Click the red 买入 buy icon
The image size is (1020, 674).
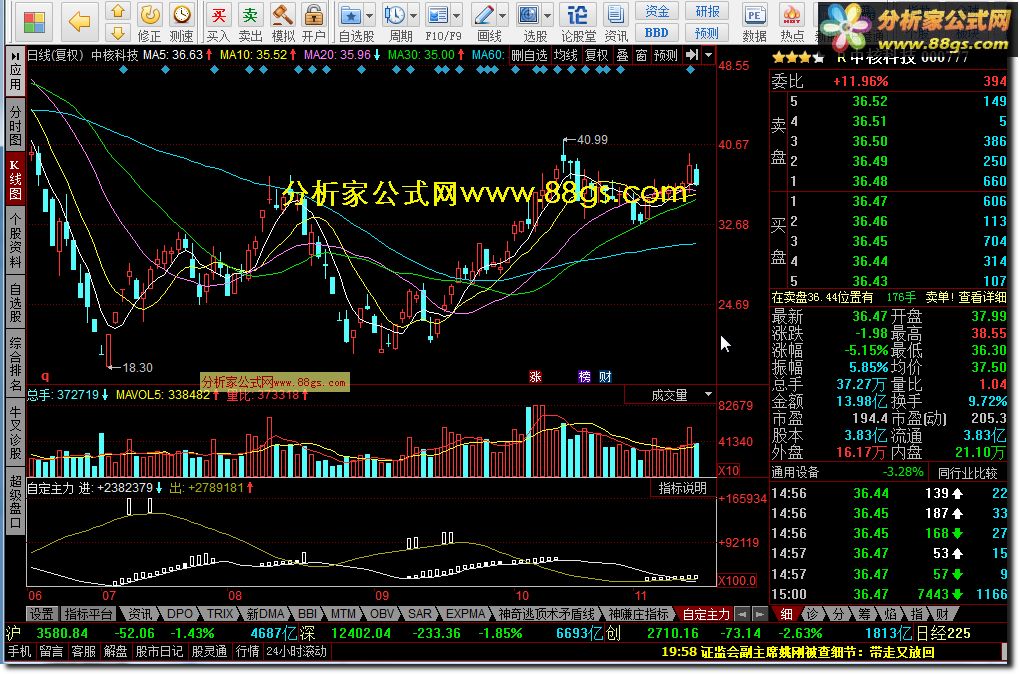(x=219, y=14)
